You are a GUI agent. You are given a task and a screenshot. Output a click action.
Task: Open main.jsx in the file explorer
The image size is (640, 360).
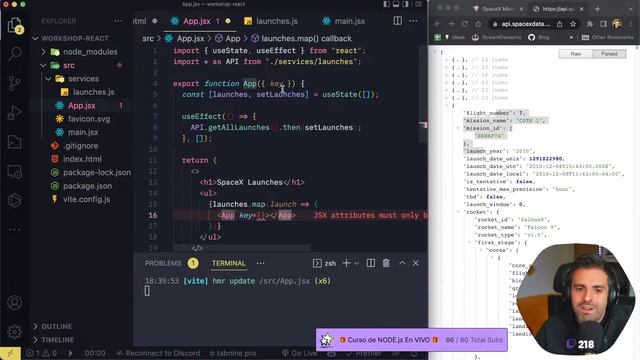[x=82, y=132]
